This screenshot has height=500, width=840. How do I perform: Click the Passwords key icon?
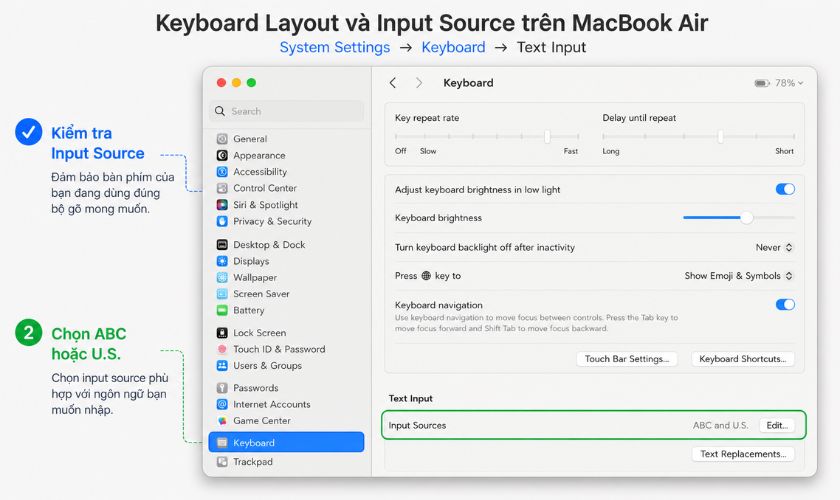pos(222,388)
